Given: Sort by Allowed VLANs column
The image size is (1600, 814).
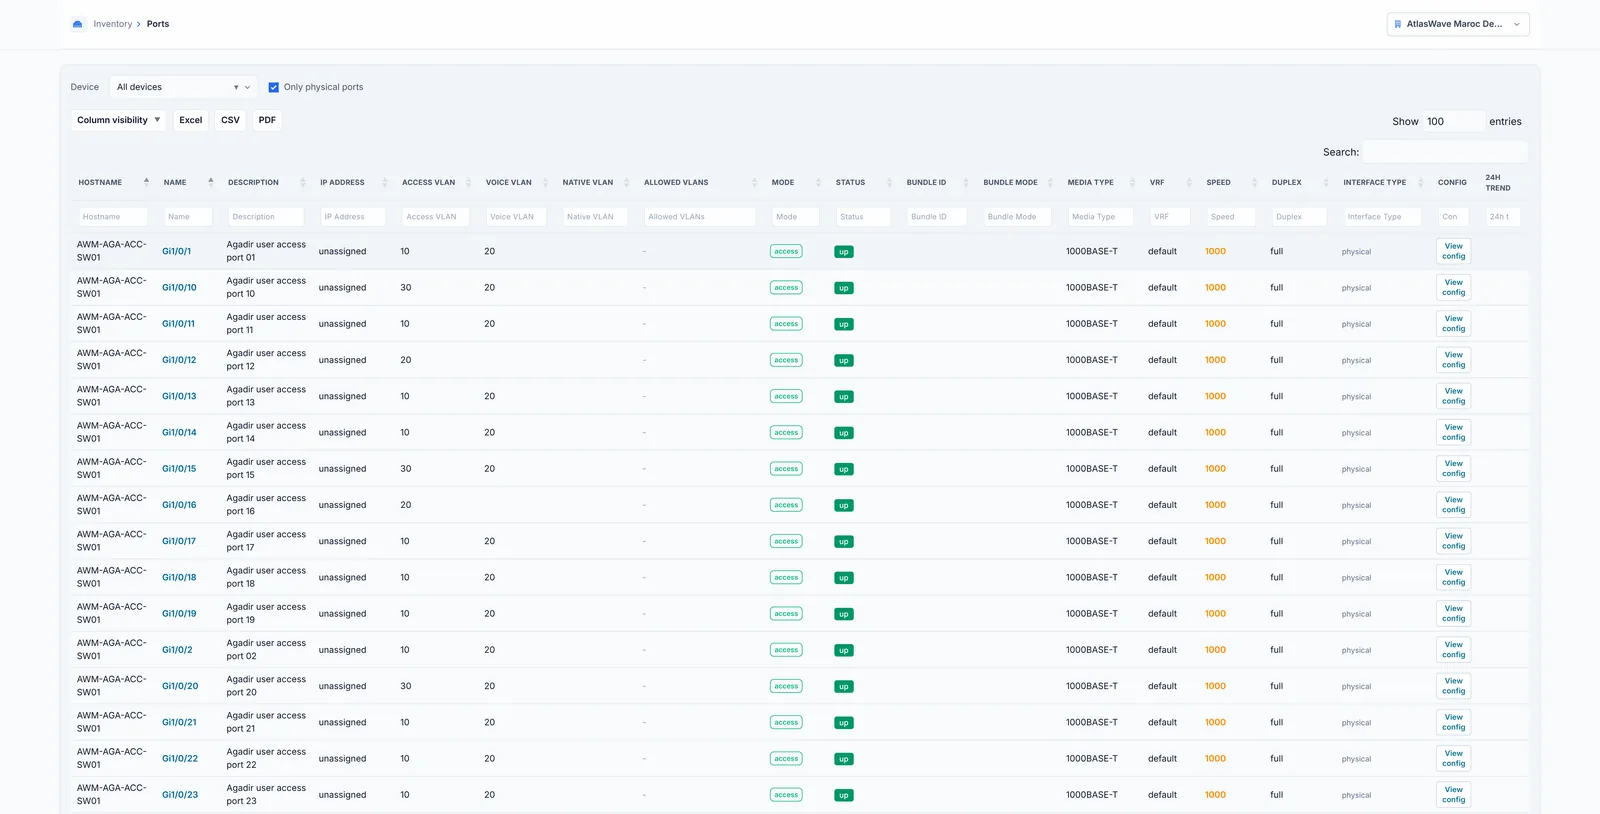Looking at the screenshot, I should [x=700, y=183].
